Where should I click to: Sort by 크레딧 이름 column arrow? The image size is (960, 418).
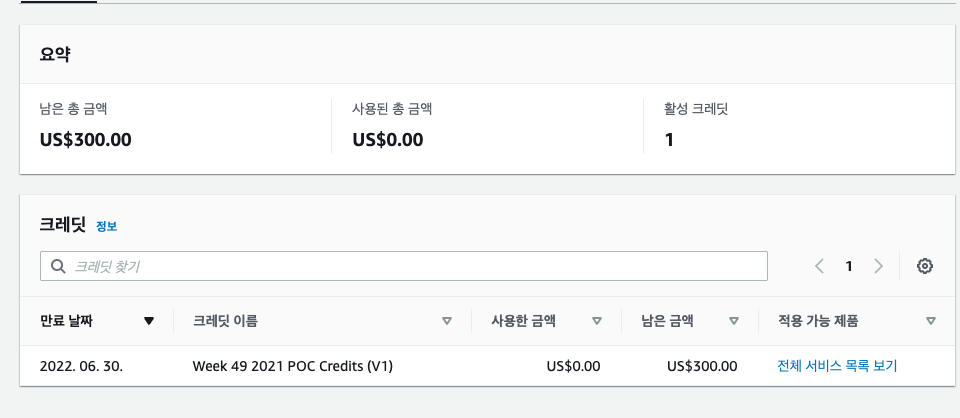point(447,321)
